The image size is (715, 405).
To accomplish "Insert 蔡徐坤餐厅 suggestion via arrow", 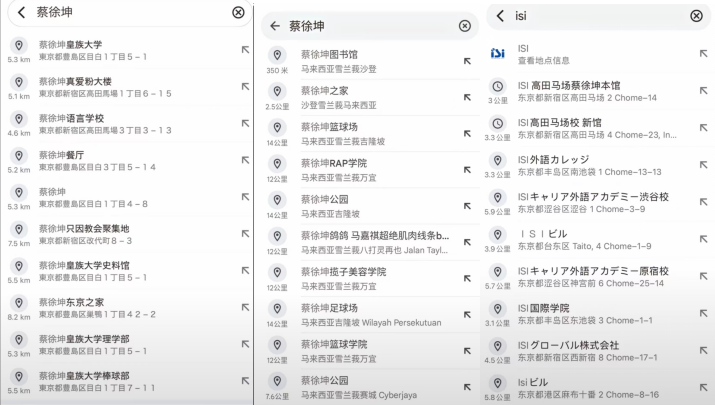I will point(245,161).
